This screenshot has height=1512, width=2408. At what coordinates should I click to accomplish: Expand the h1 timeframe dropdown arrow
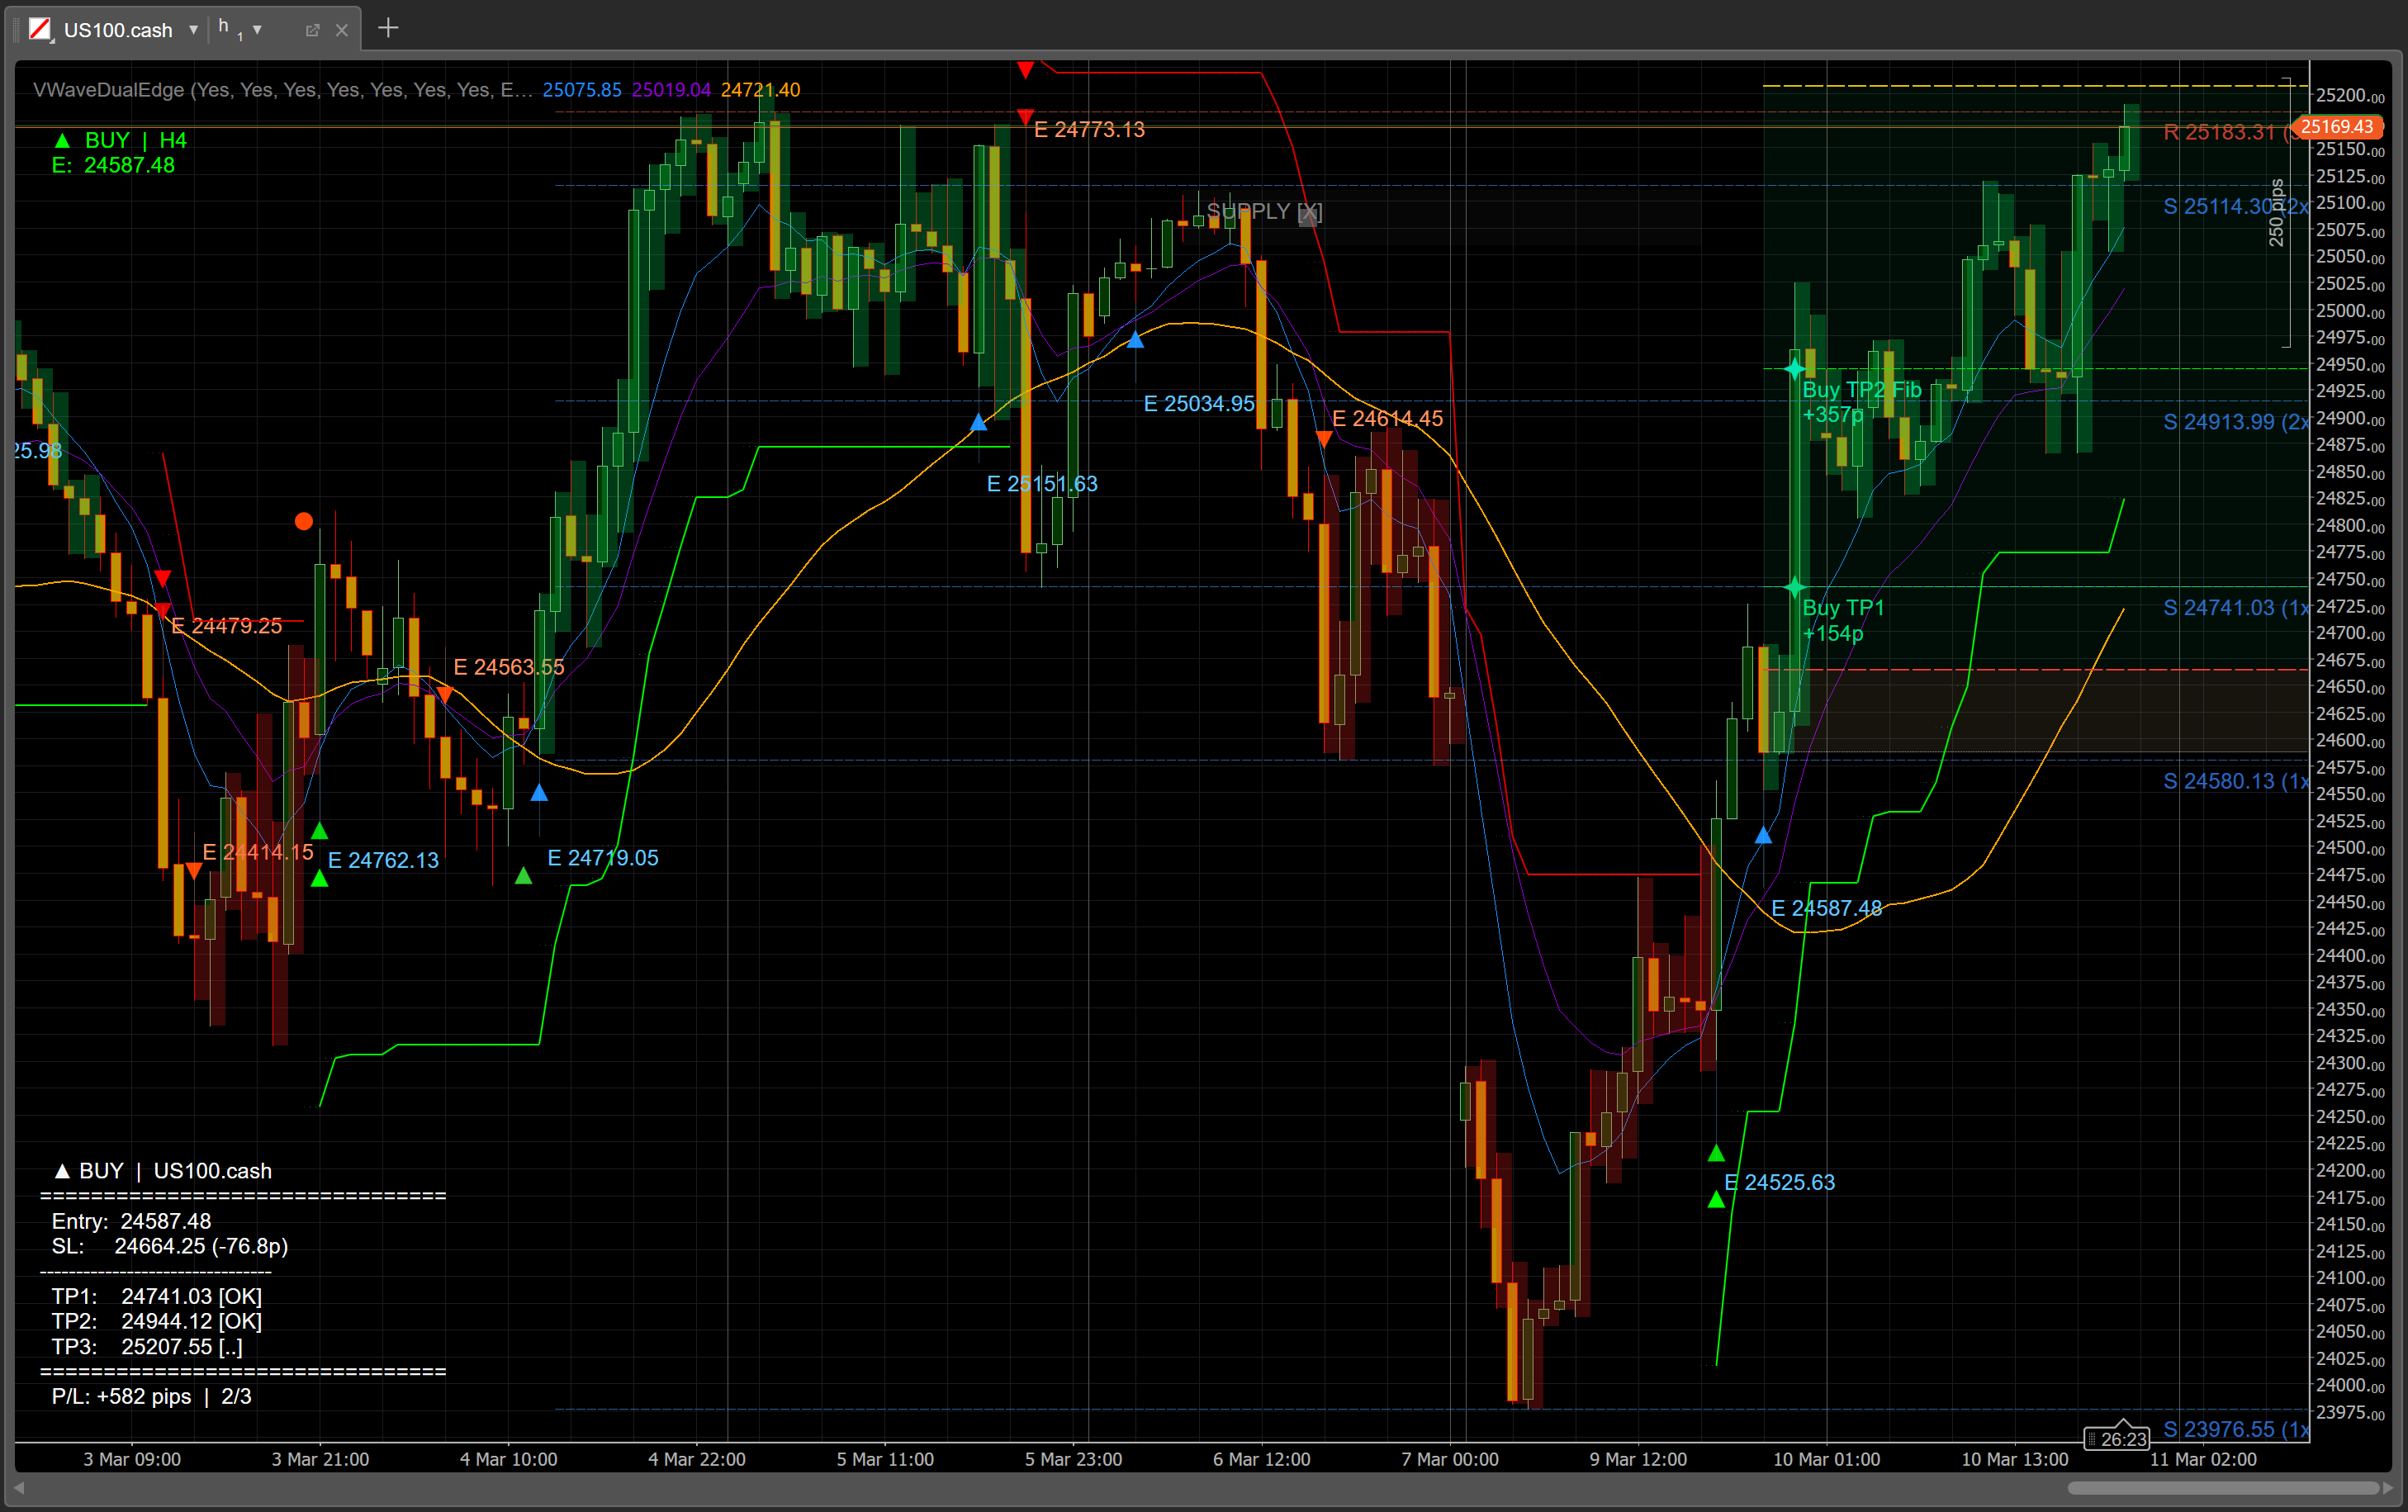pyautogui.click(x=257, y=30)
